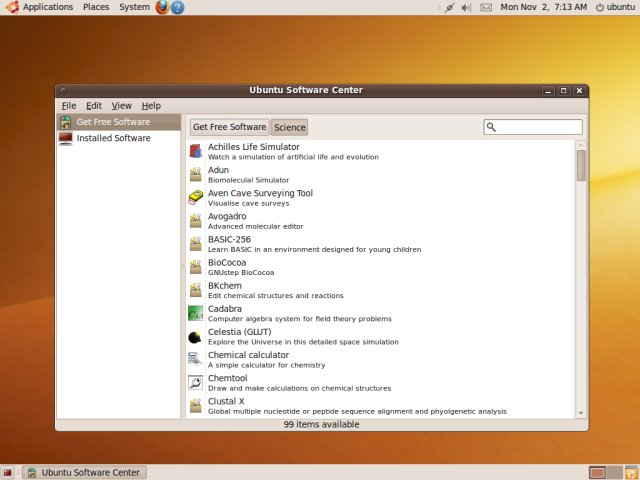
Task: Switch to the first workspace
Action: [x=597, y=473]
